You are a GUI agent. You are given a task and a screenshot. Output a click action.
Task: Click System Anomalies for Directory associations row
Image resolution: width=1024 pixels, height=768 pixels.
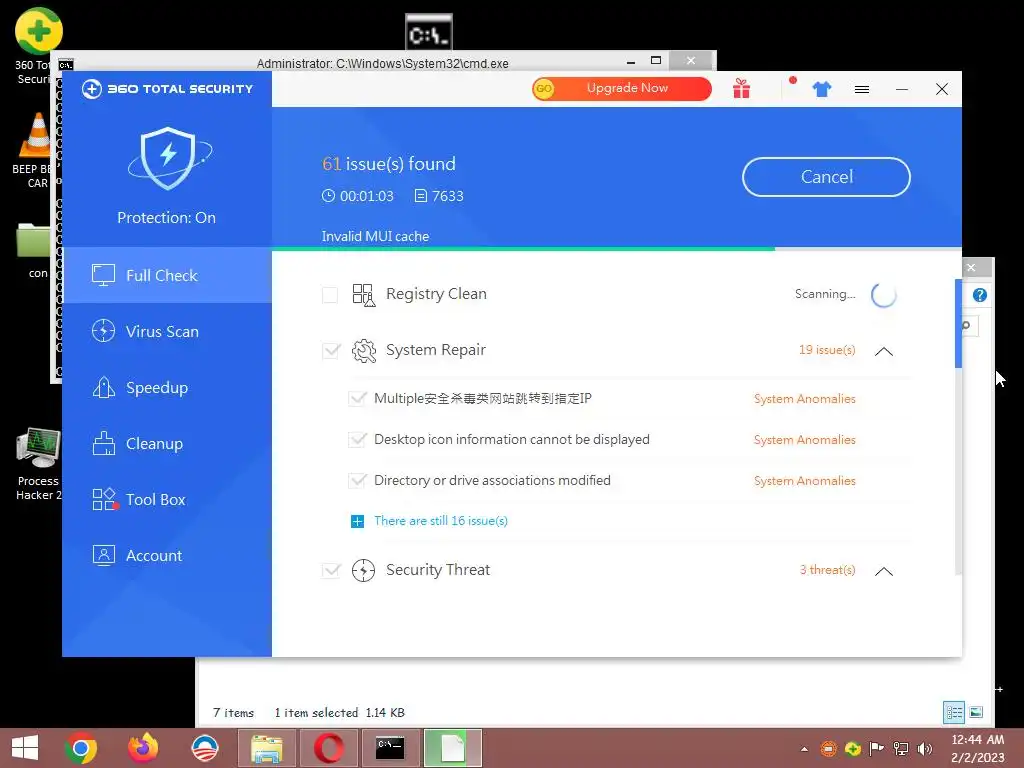tap(805, 481)
